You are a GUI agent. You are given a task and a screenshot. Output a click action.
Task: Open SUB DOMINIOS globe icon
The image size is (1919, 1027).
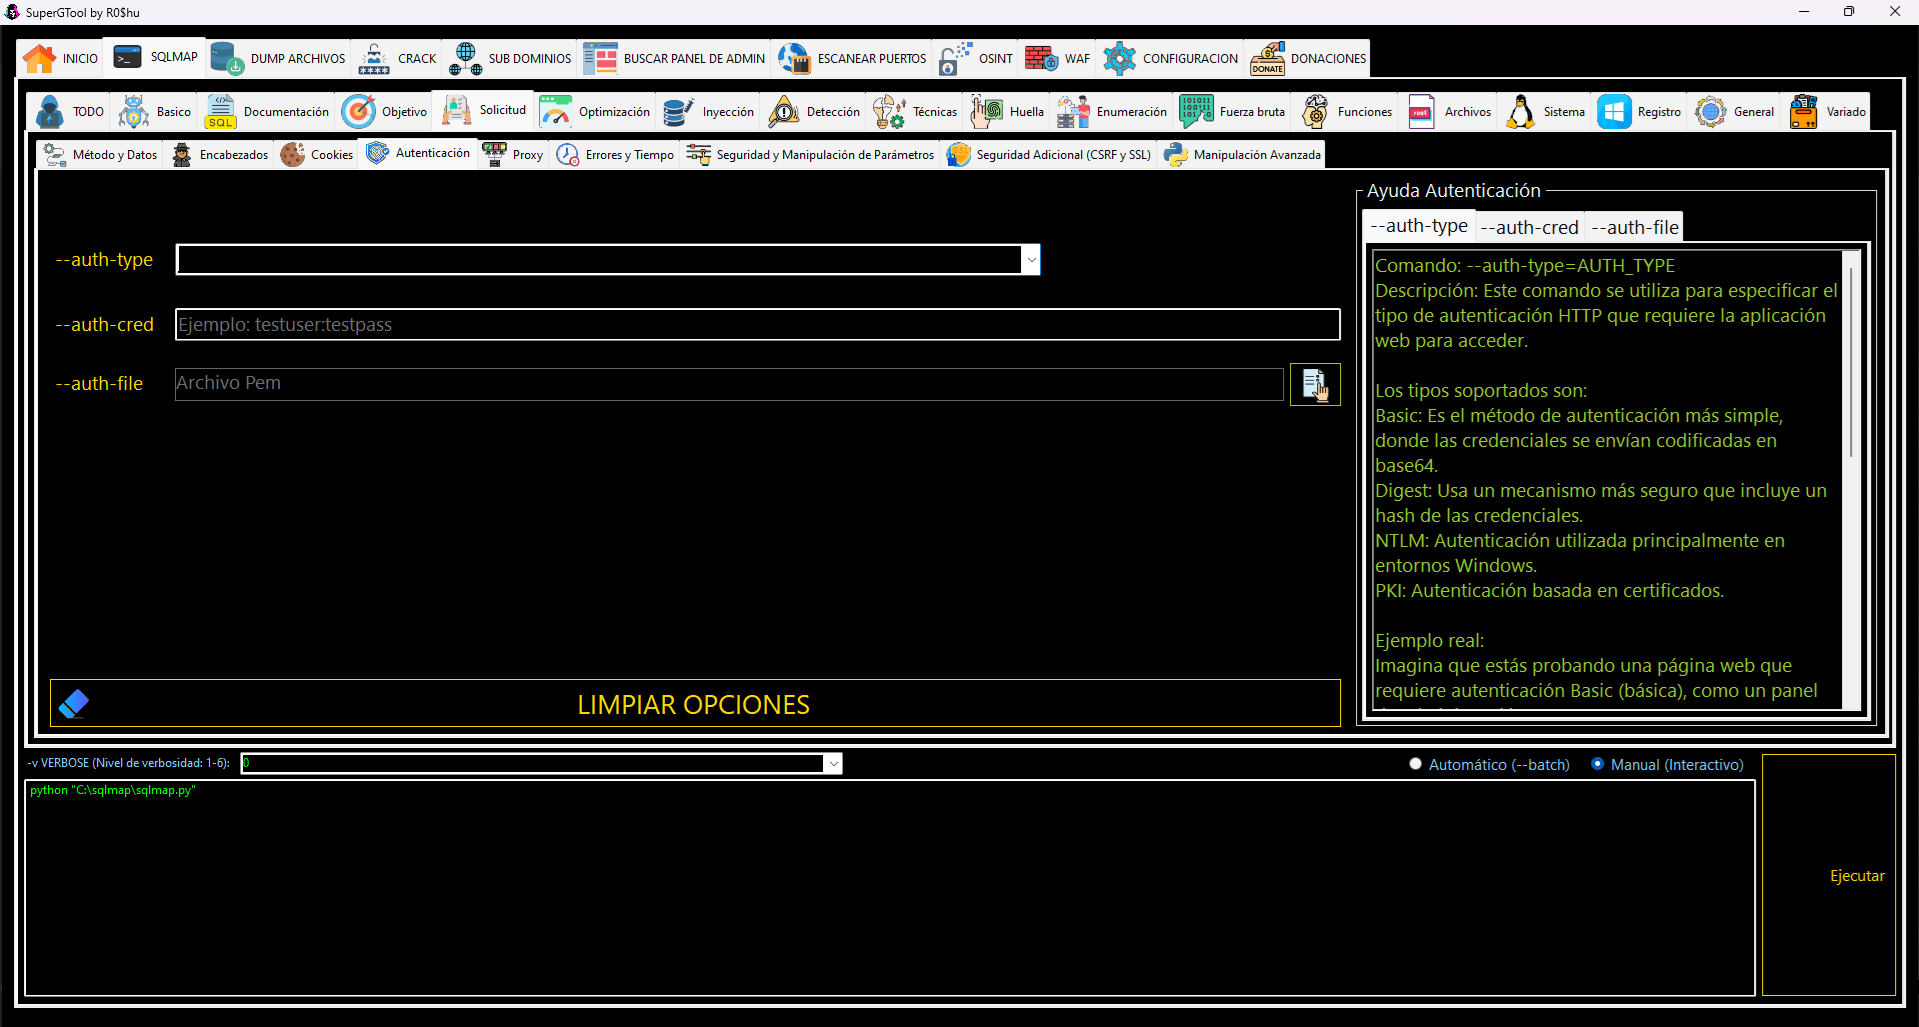[x=465, y=59]
